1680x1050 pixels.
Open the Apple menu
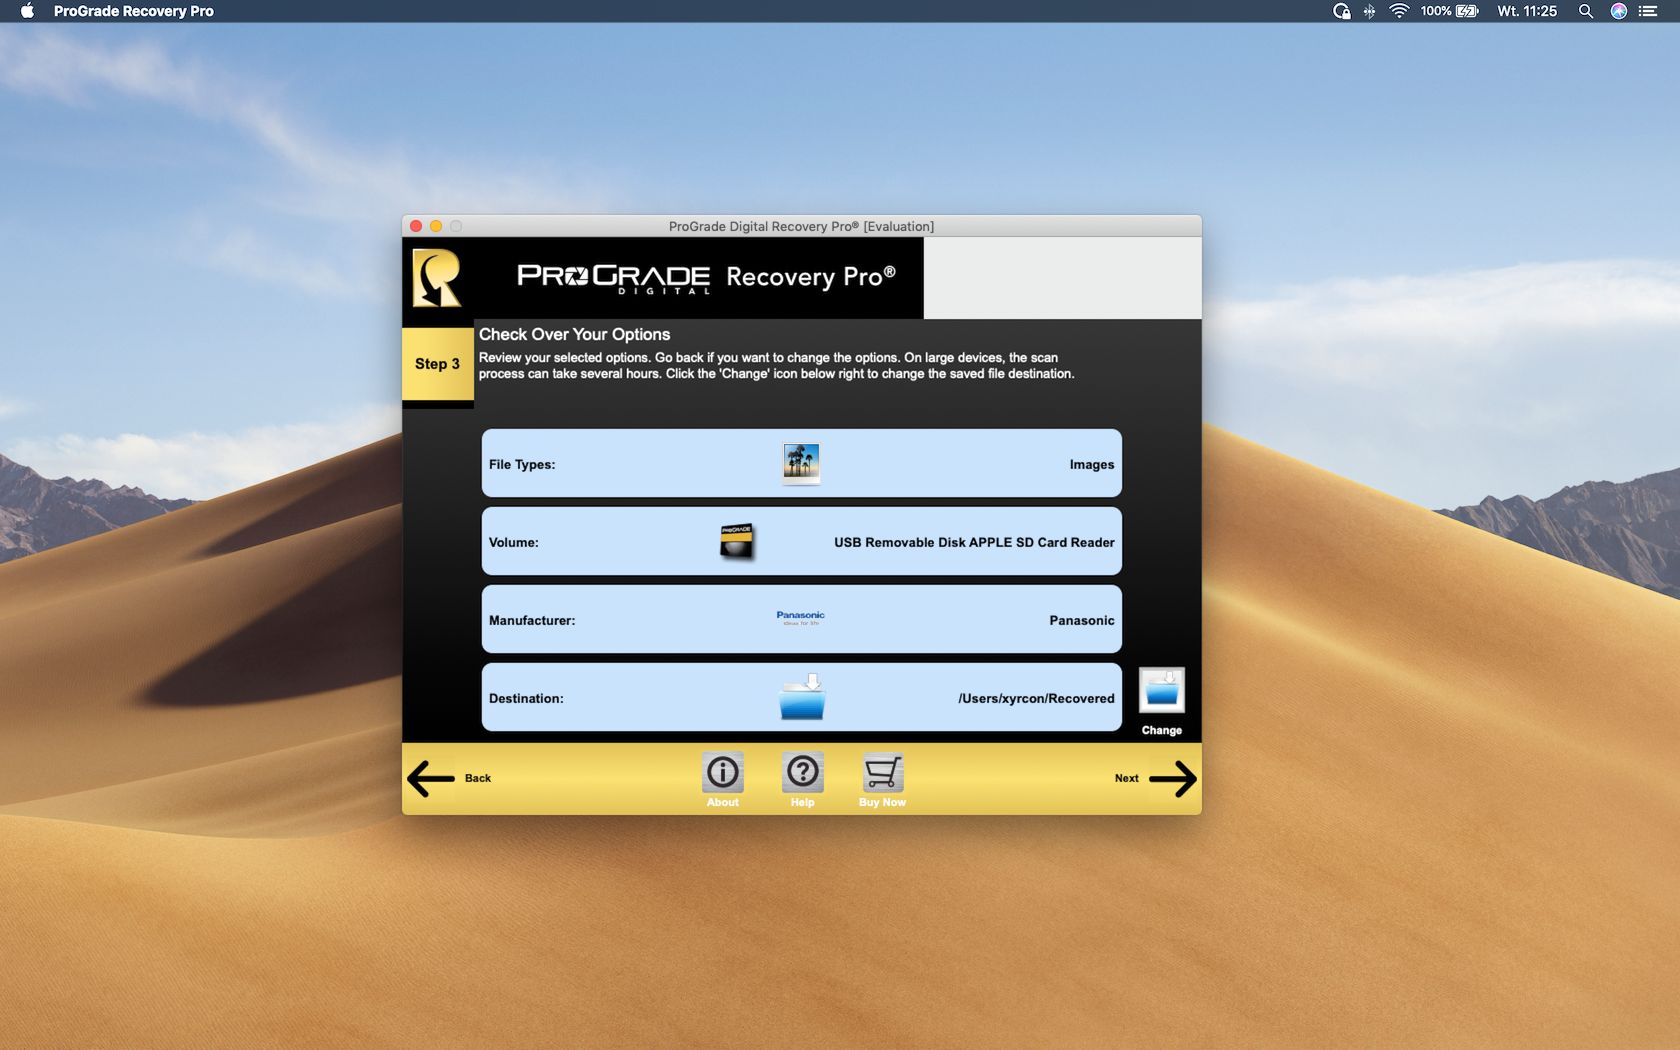pyautogui.click(x=27, y=11)
